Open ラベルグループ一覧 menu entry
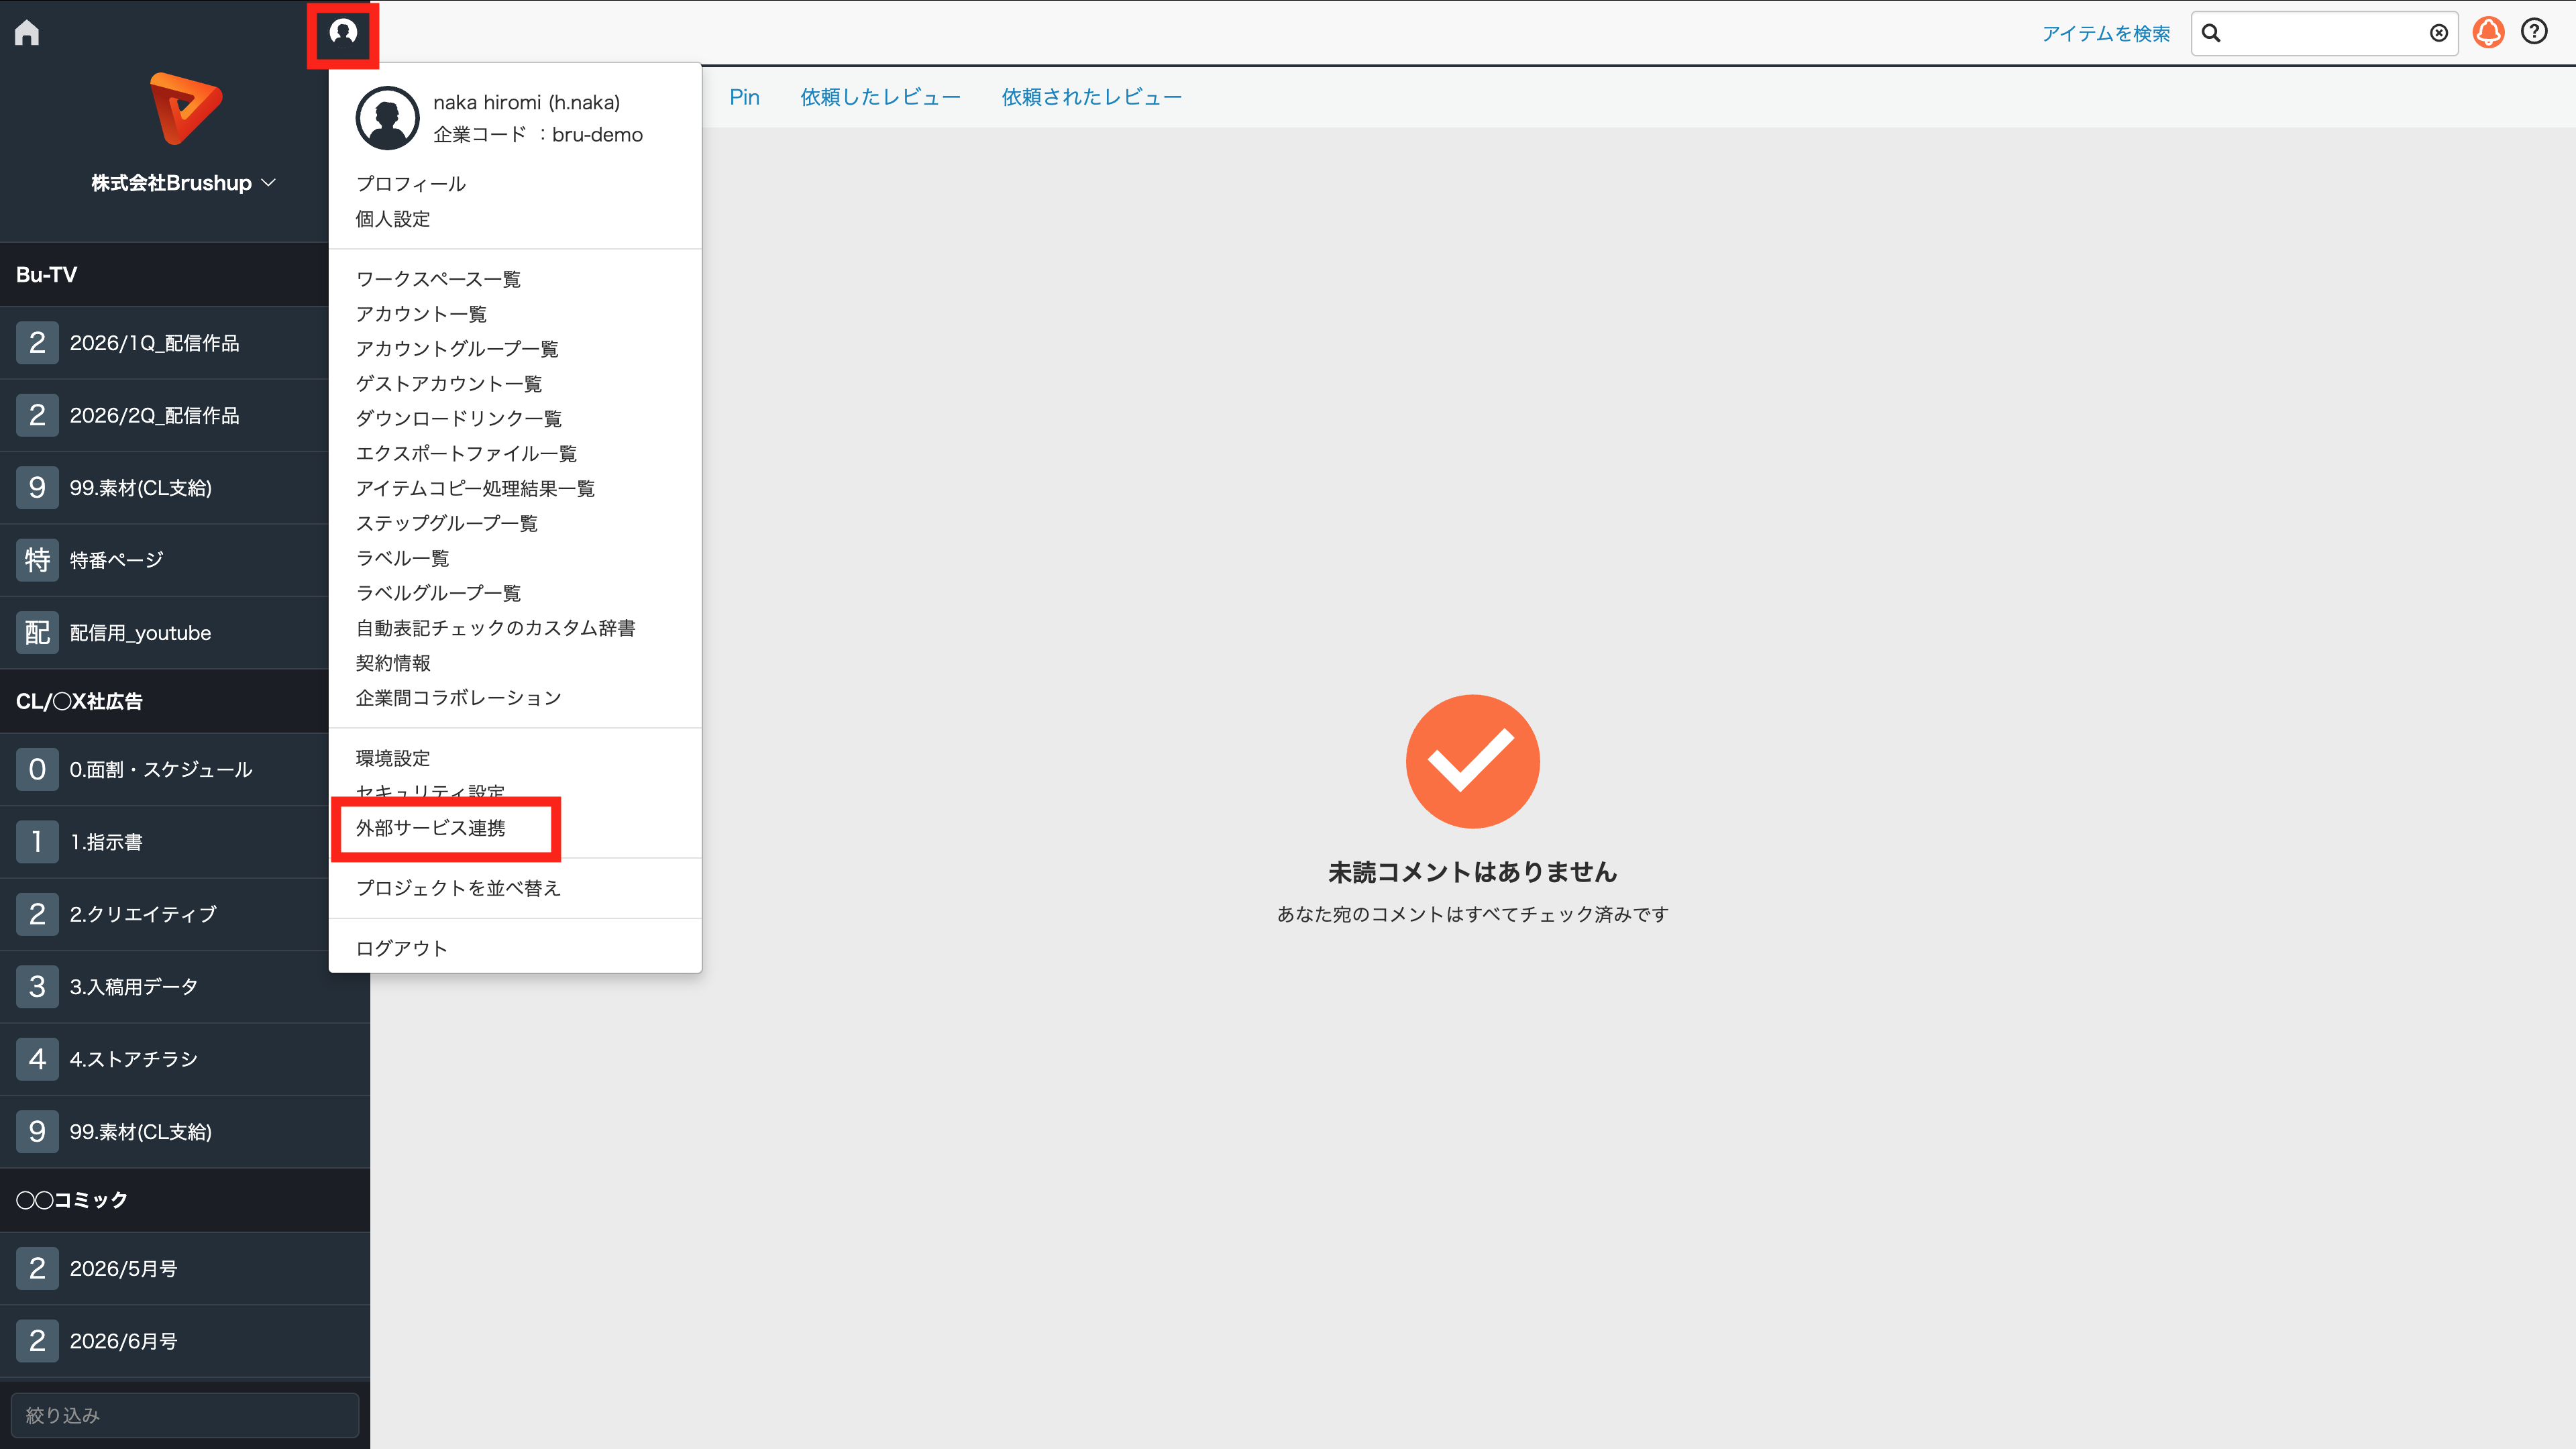2576x1449 pixels. tap(438, 593)
